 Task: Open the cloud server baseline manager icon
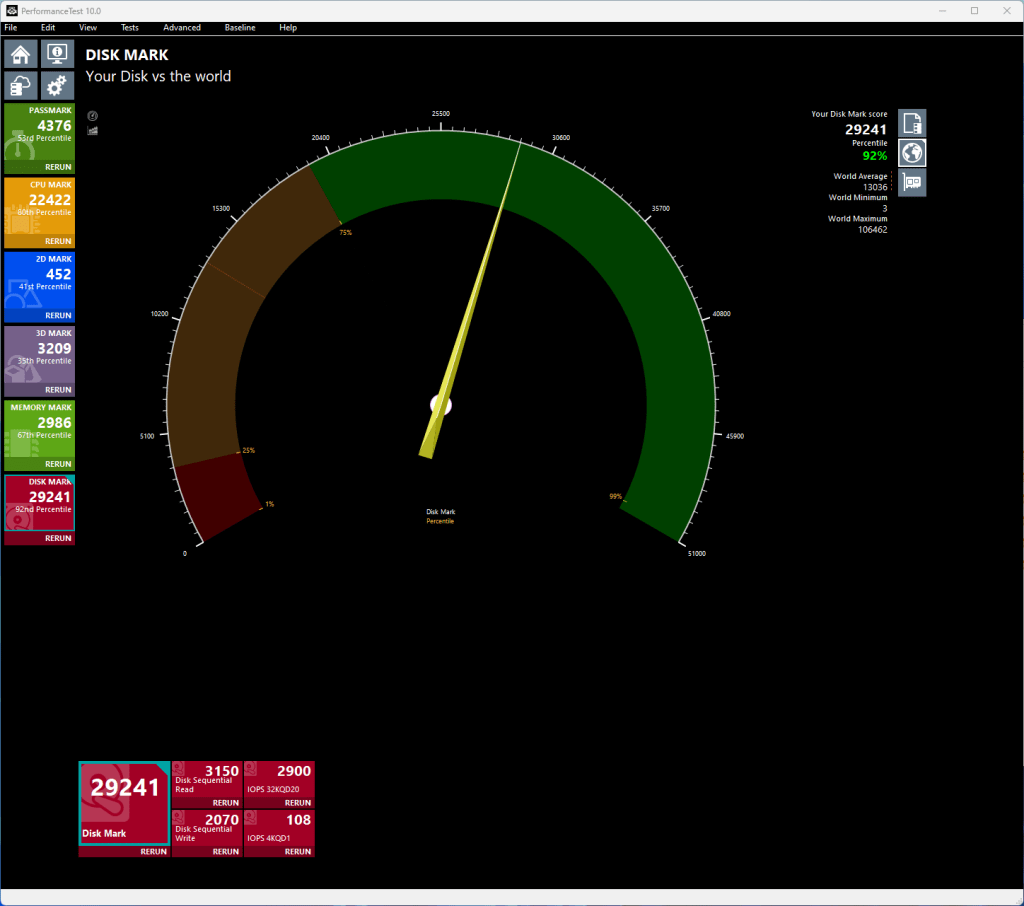pyautogui.click(x=20, y=86)
